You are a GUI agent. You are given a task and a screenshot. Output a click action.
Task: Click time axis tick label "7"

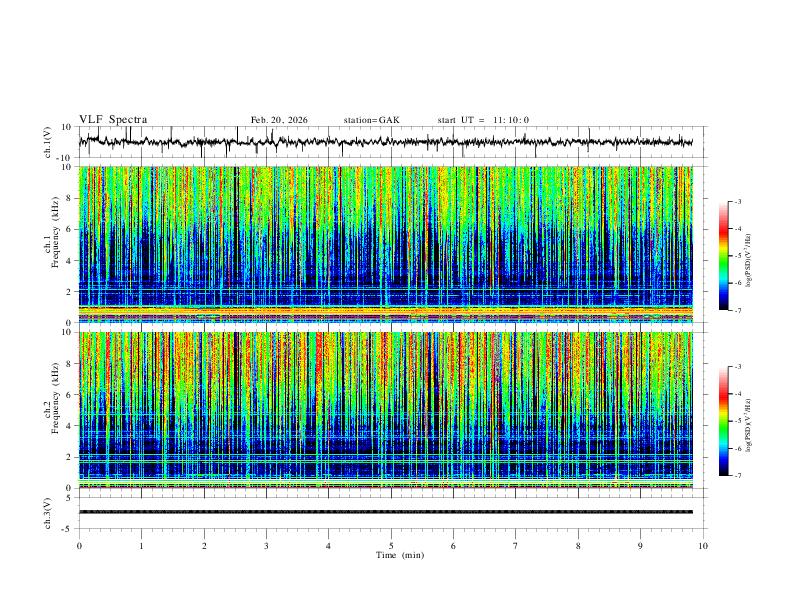tap(516, 546)
